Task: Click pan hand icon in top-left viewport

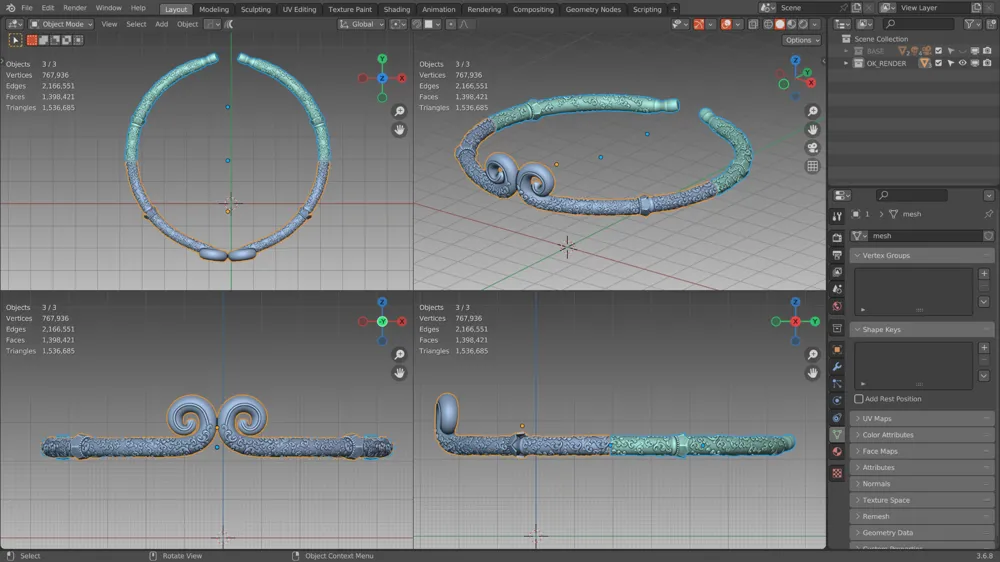Action: pos(399,129)
